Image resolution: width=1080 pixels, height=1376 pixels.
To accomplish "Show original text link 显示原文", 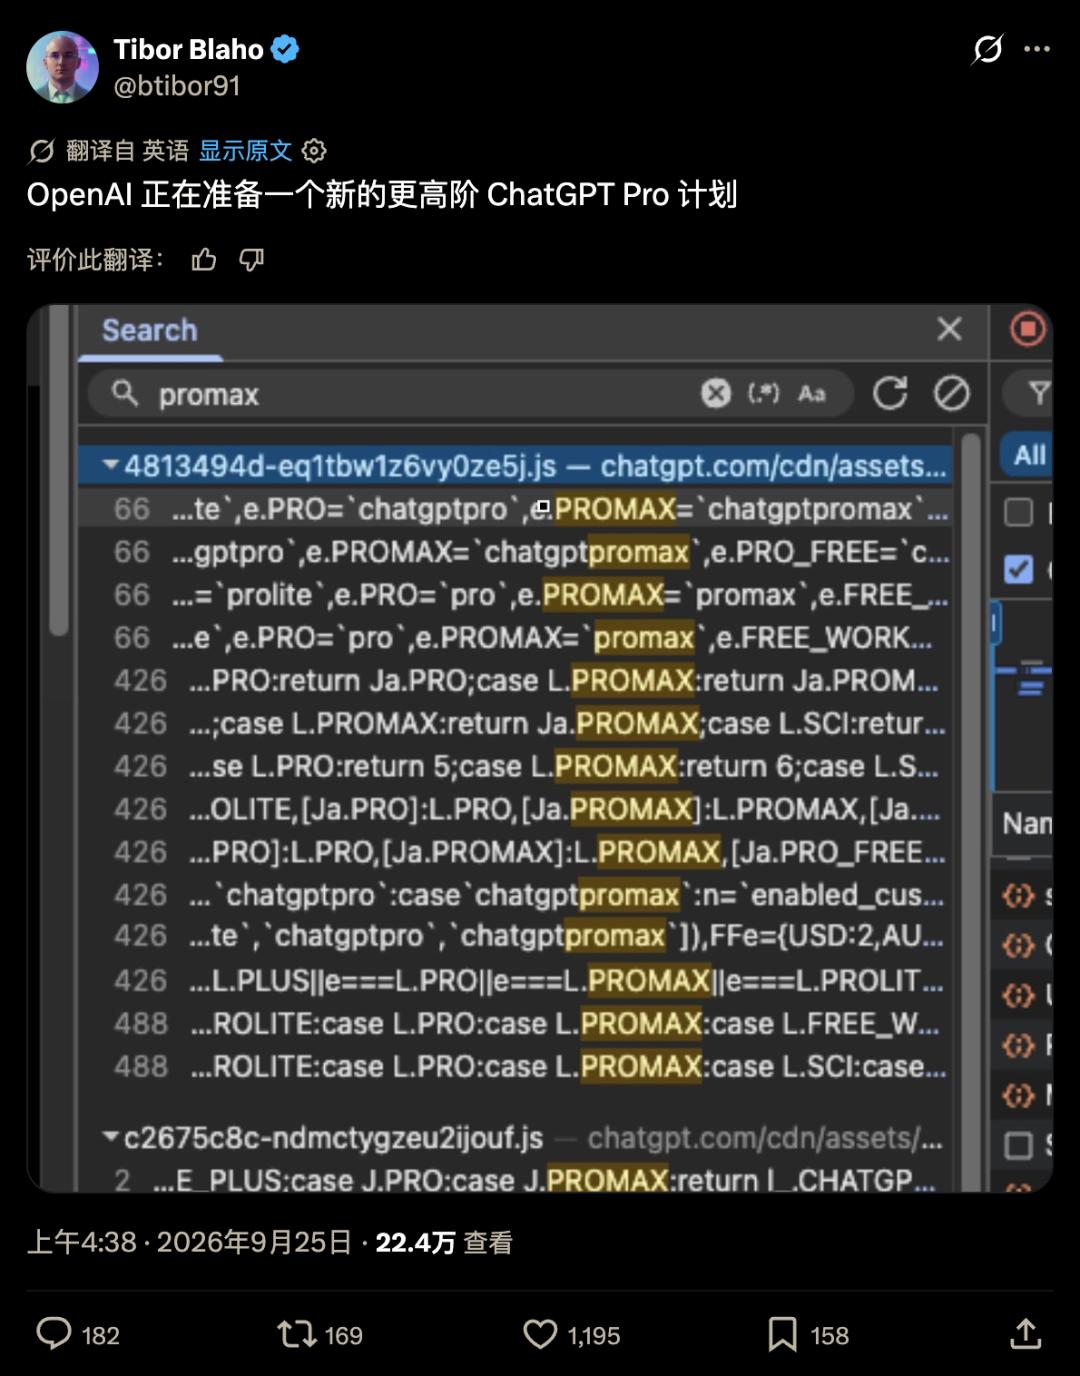I will (x=245, y=151).
